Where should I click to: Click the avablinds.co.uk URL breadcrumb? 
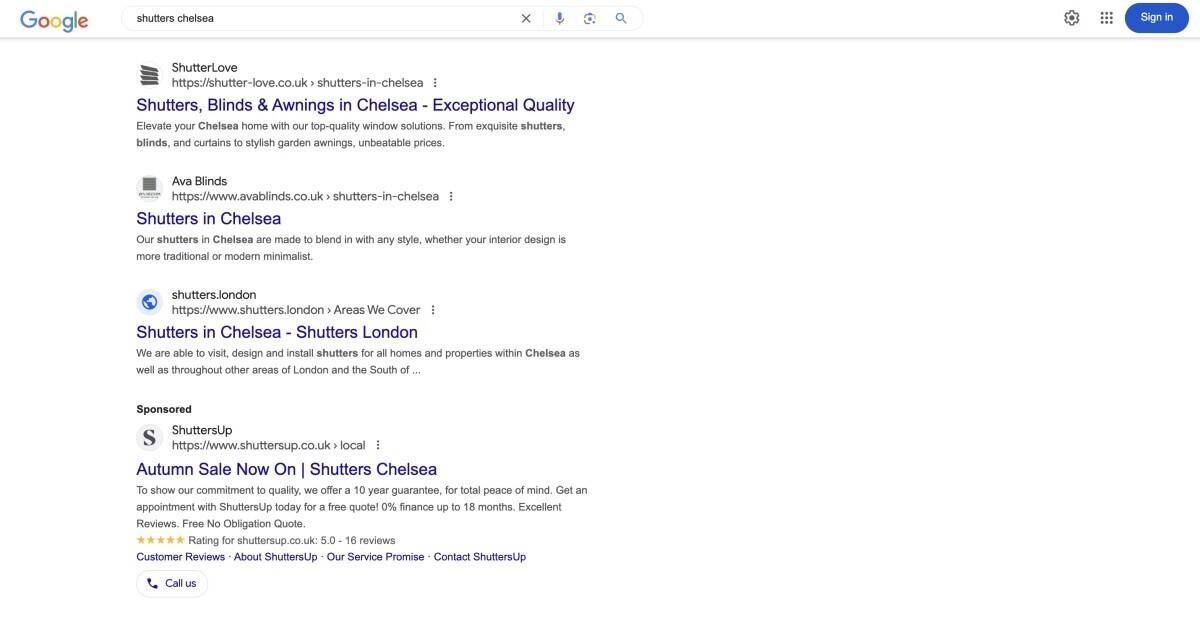305,196
